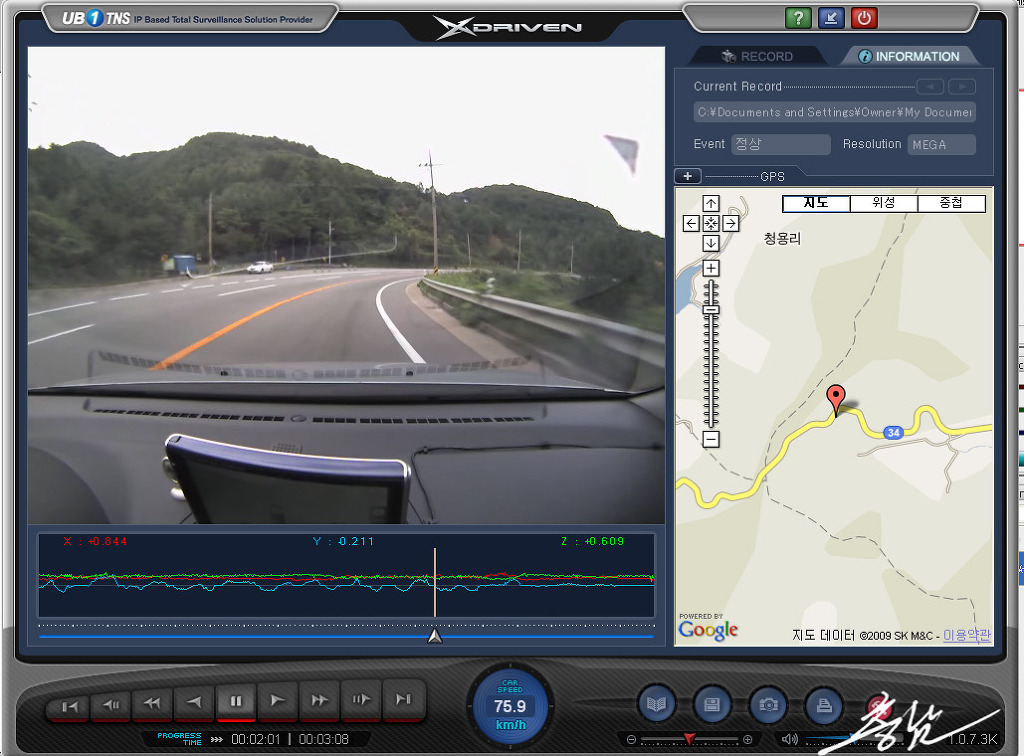This screenshot has width=1024, height=756.
Task: Click the map zoom slider handle
Action: [711, 310]
